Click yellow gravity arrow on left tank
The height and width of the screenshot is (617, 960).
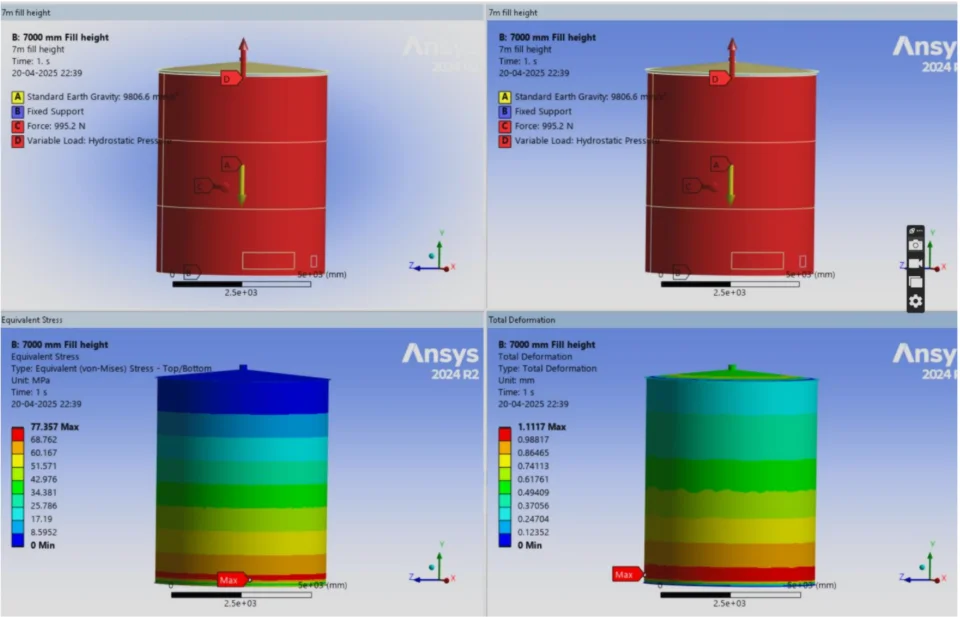pyautogui.click(x=242, y=185)
